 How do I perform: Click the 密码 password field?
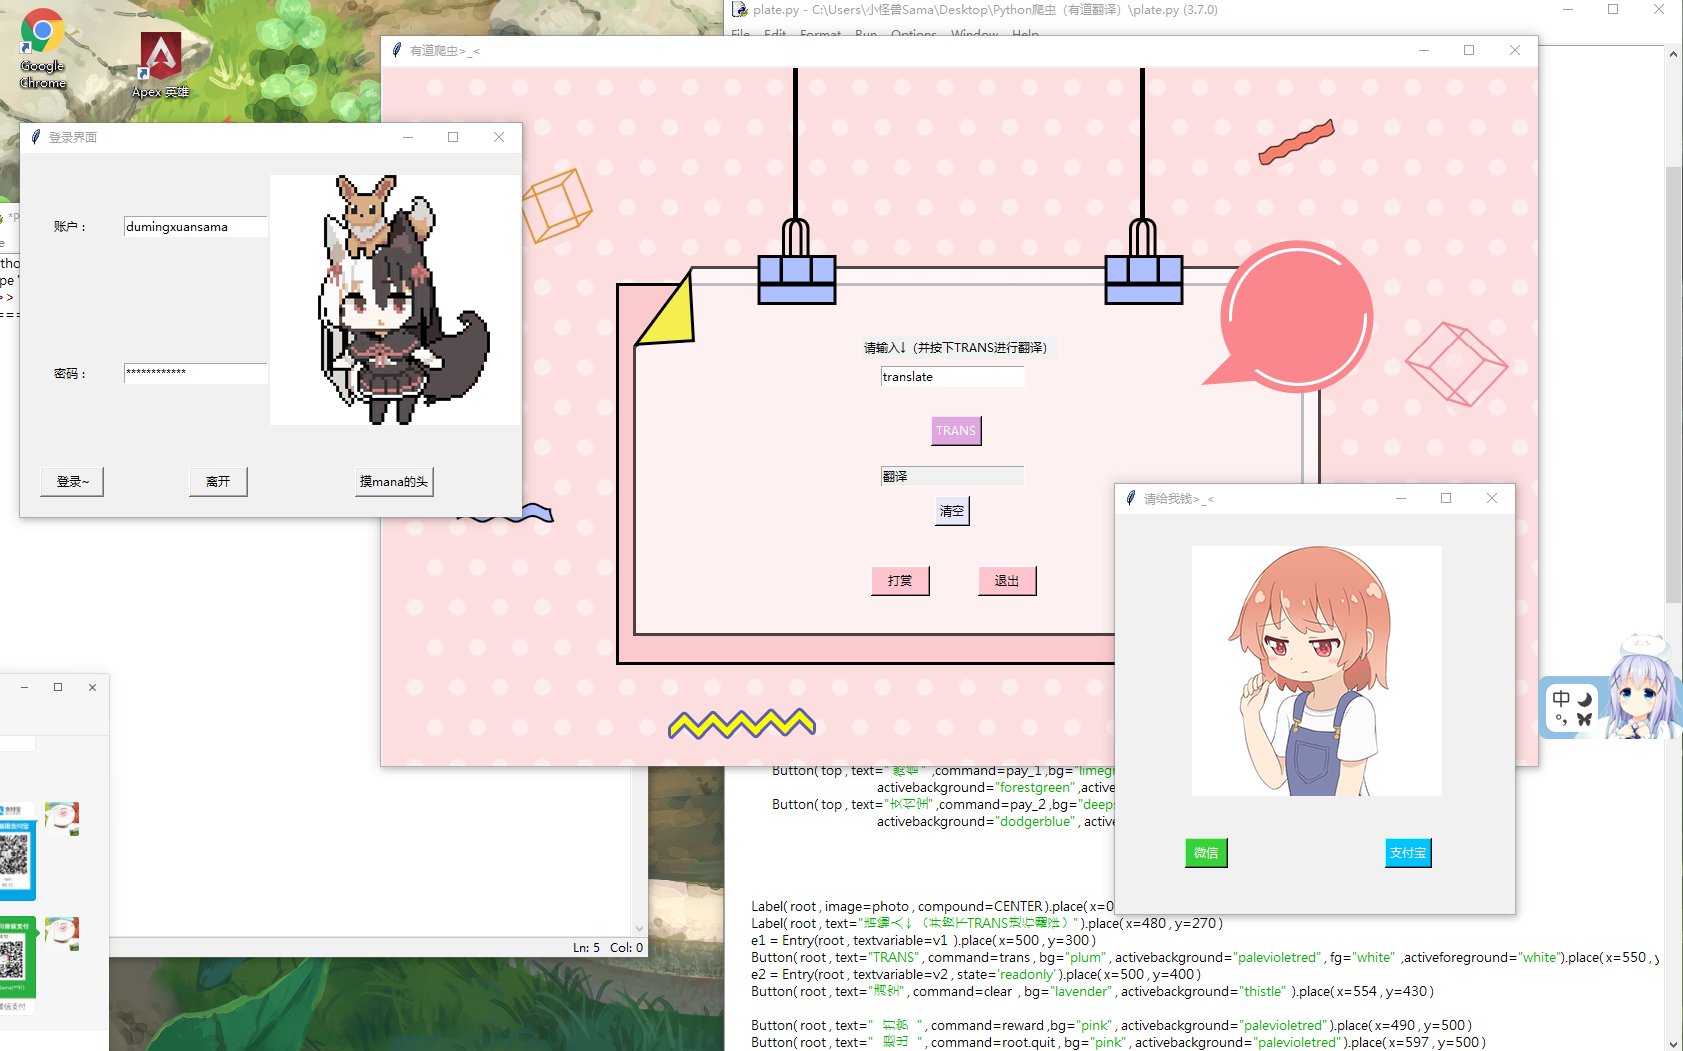(x=195, y=373)
